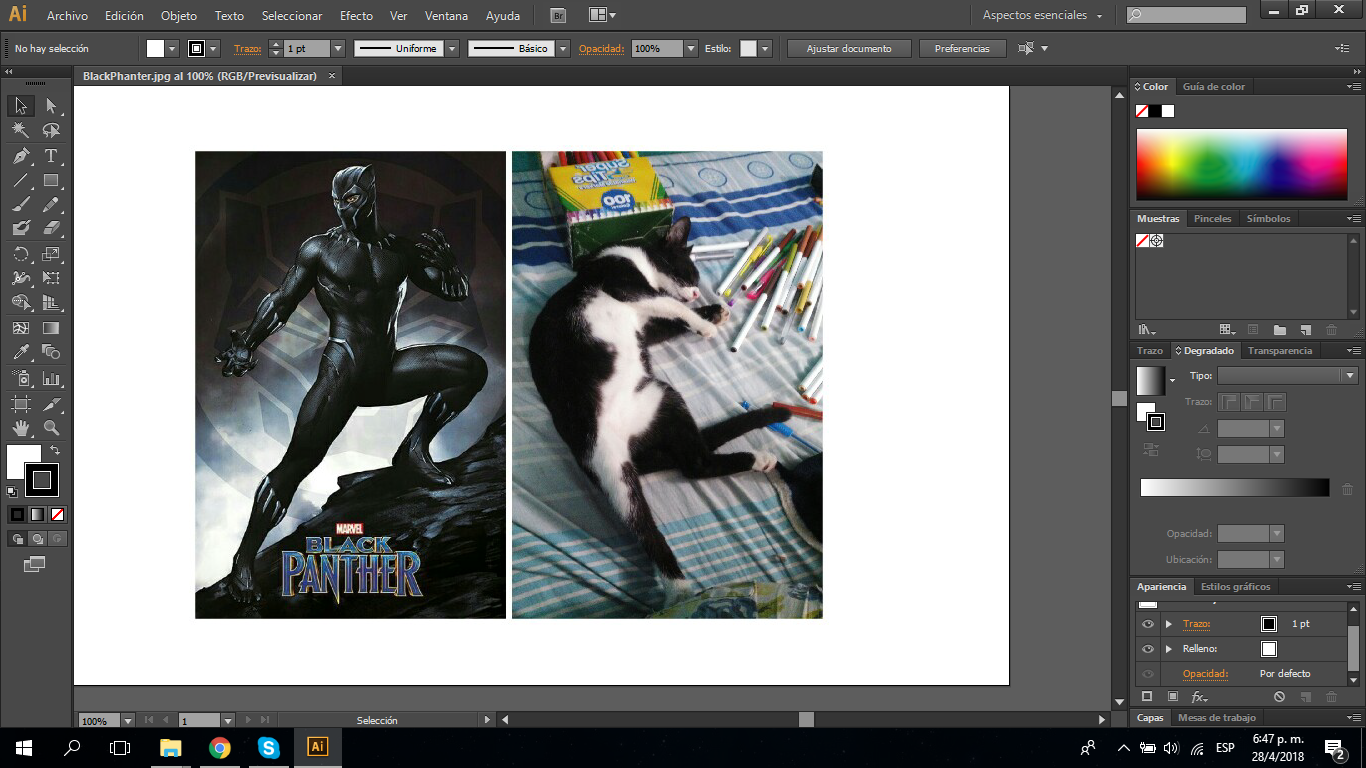Click the fx add effect icon

pos(1199,696)
